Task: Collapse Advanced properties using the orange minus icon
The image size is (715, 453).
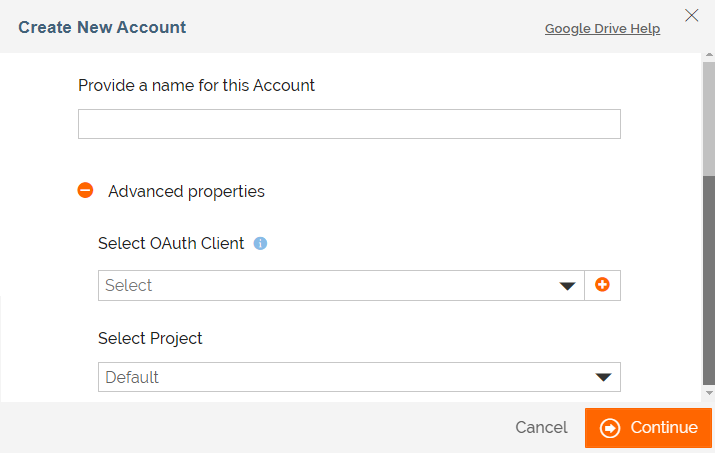Action: click(85, 190)
